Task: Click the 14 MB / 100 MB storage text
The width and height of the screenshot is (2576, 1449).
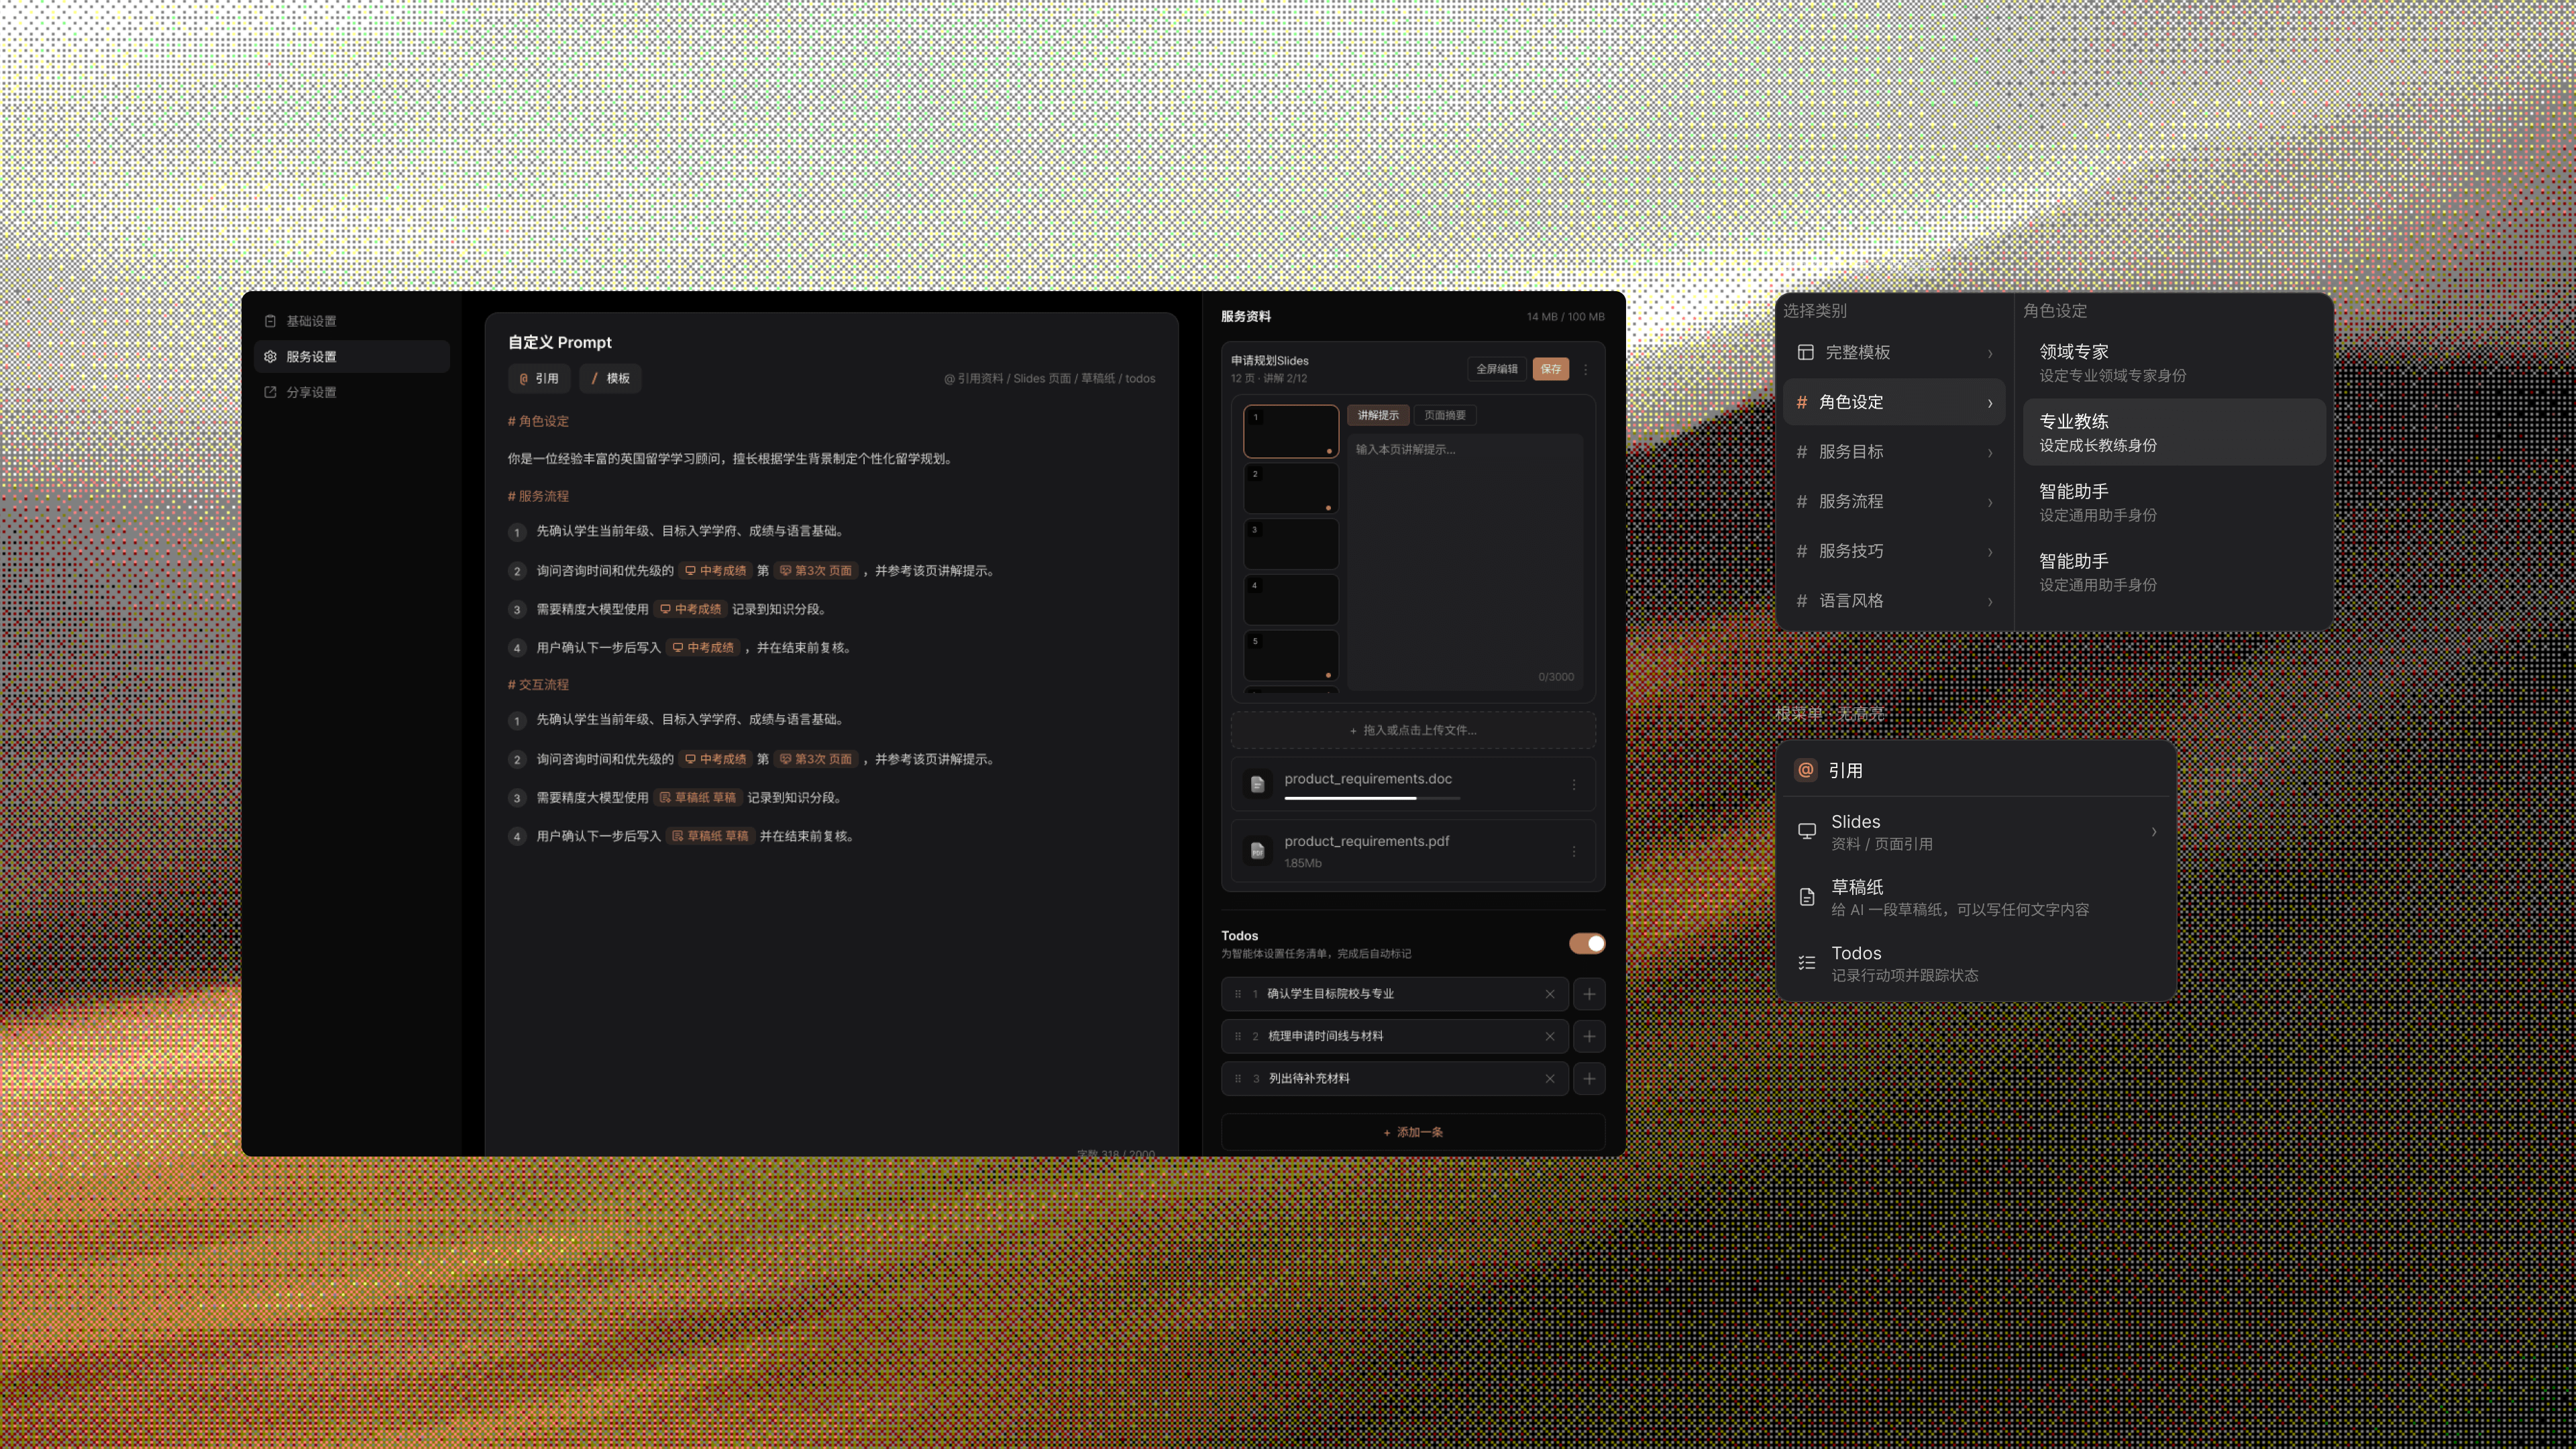Action: coord(1565,317)
